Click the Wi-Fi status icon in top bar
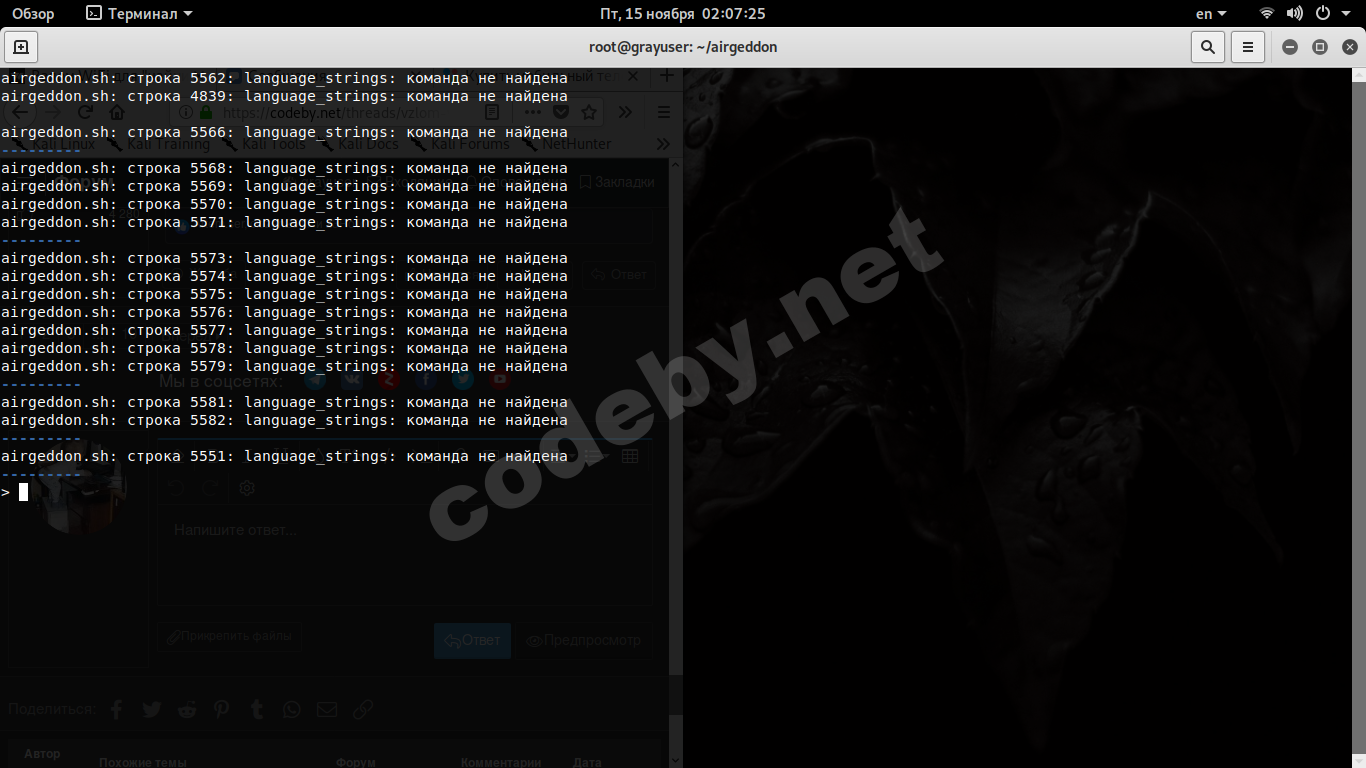 pyautogui.click(x=1267, y=14)
